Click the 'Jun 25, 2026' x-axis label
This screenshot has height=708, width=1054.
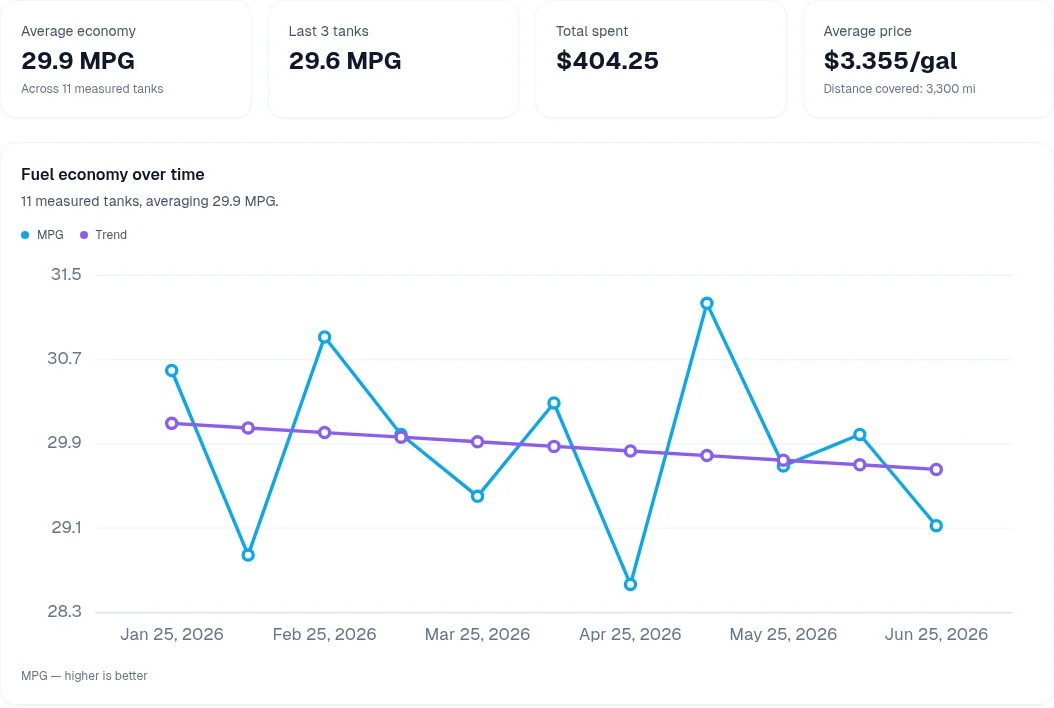936,634
